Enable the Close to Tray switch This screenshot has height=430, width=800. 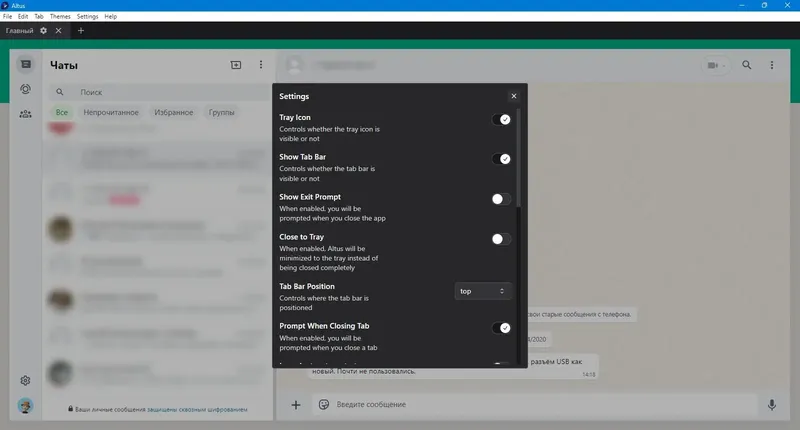pos(501,239)
